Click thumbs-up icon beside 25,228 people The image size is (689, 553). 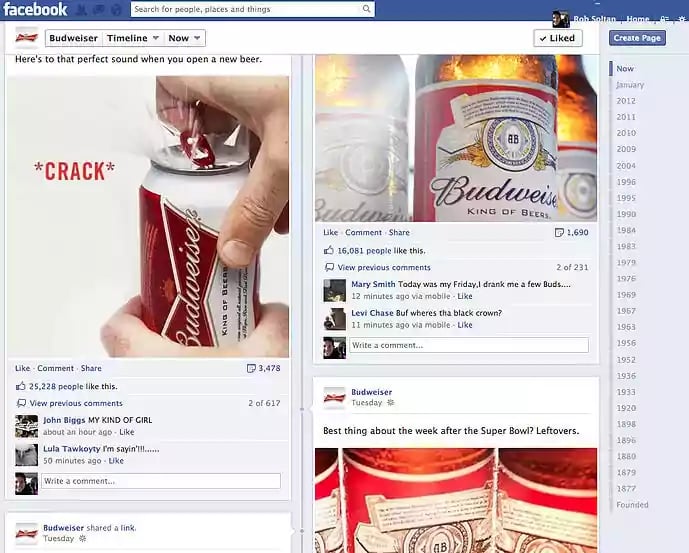(x=21, y=386)
